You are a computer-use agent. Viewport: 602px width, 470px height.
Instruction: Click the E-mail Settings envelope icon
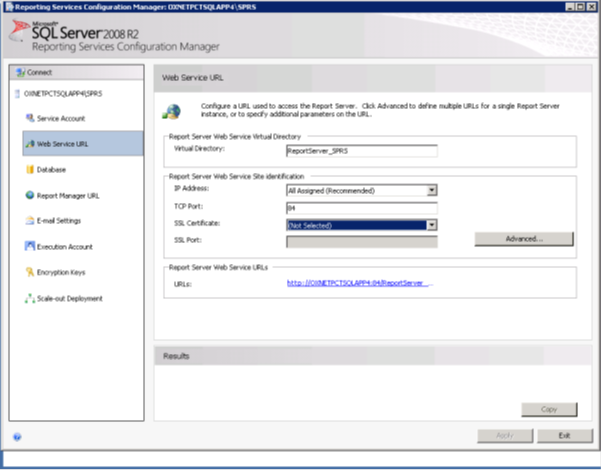pyautogui.click(x=30, y=220)
